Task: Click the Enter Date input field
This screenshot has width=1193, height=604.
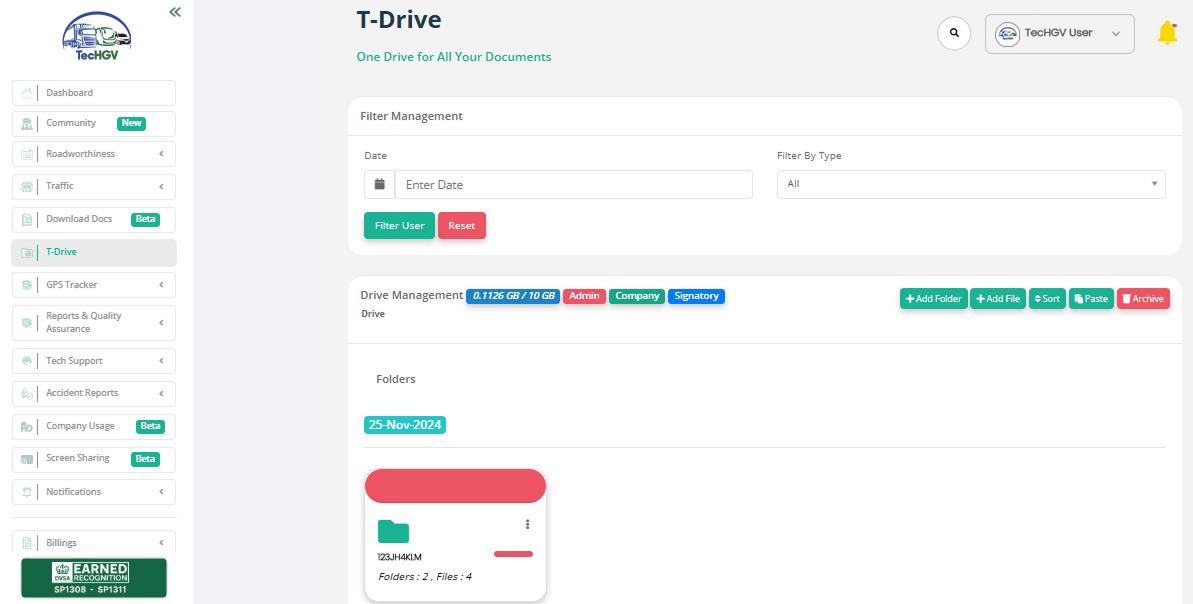Action: point(574,184)
